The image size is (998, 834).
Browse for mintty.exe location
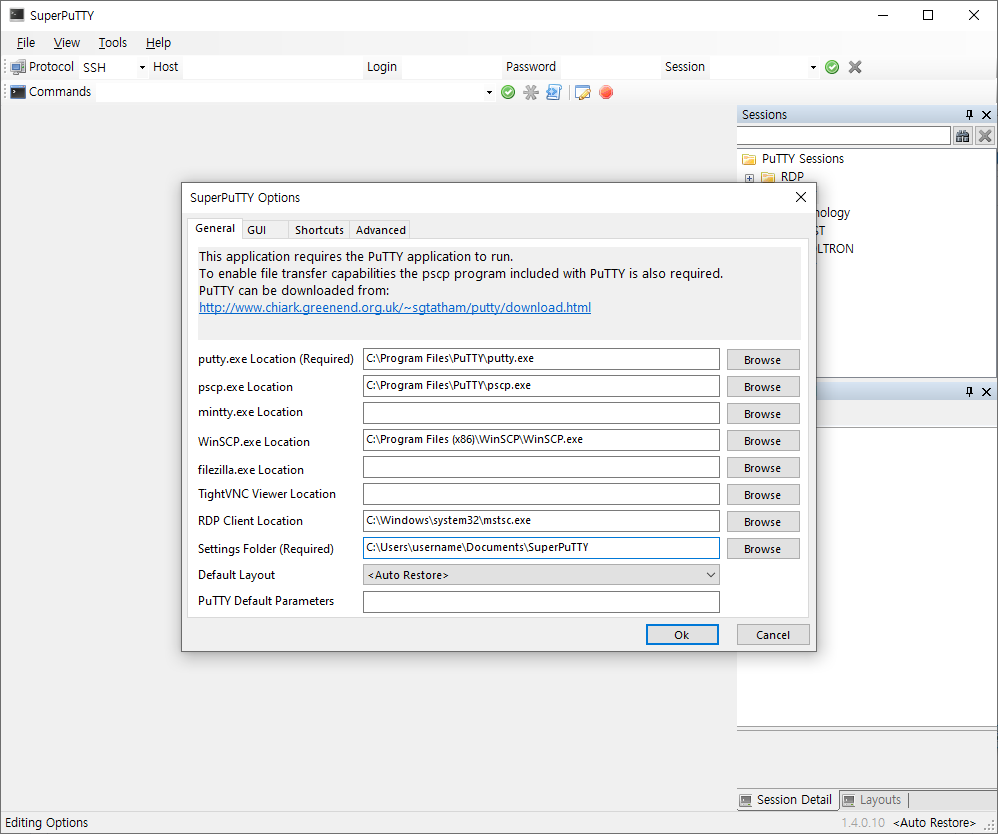click(x=763, y=414)
